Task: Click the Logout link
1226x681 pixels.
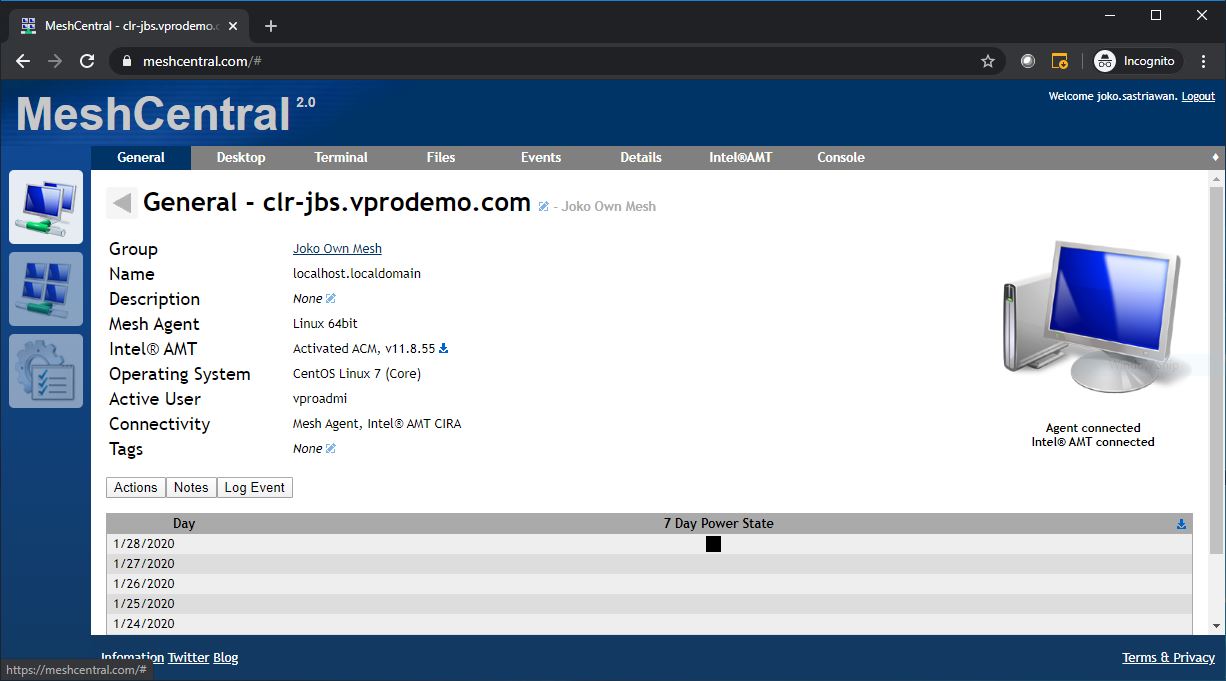Action: tap(1198, 96)
